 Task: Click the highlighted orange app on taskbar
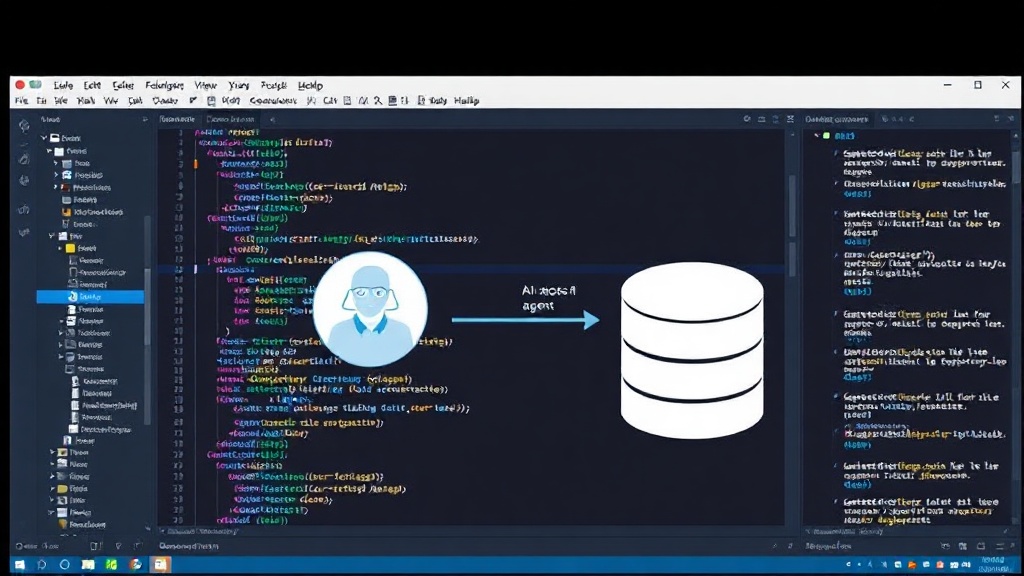[x=160, y=565]
